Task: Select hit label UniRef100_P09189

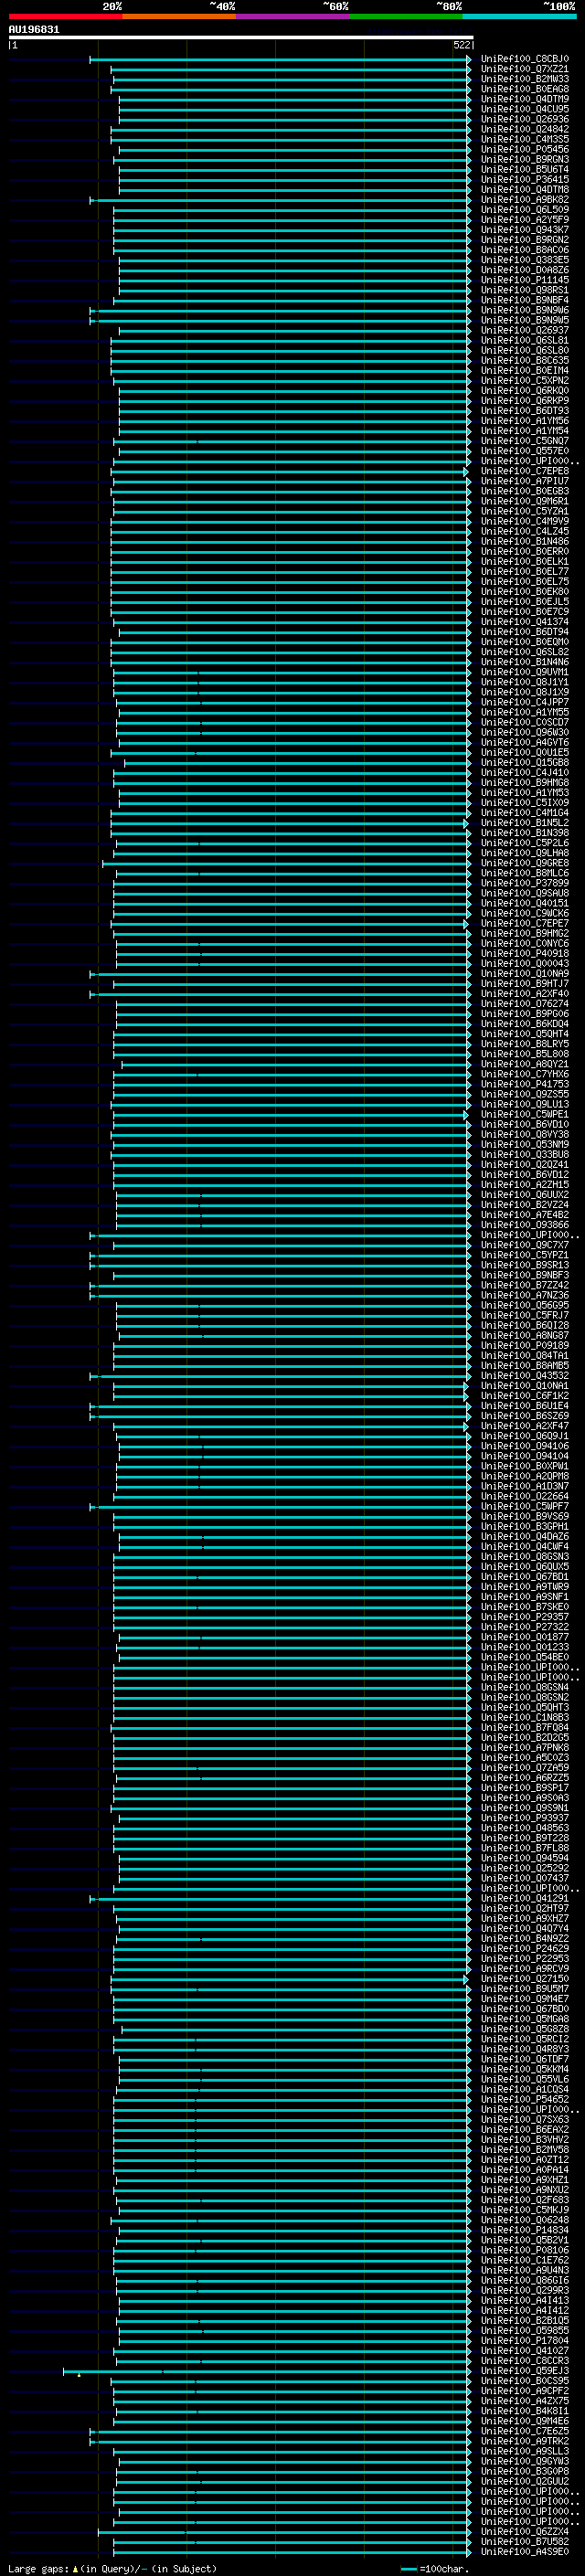Action: tap(524, 1345)
